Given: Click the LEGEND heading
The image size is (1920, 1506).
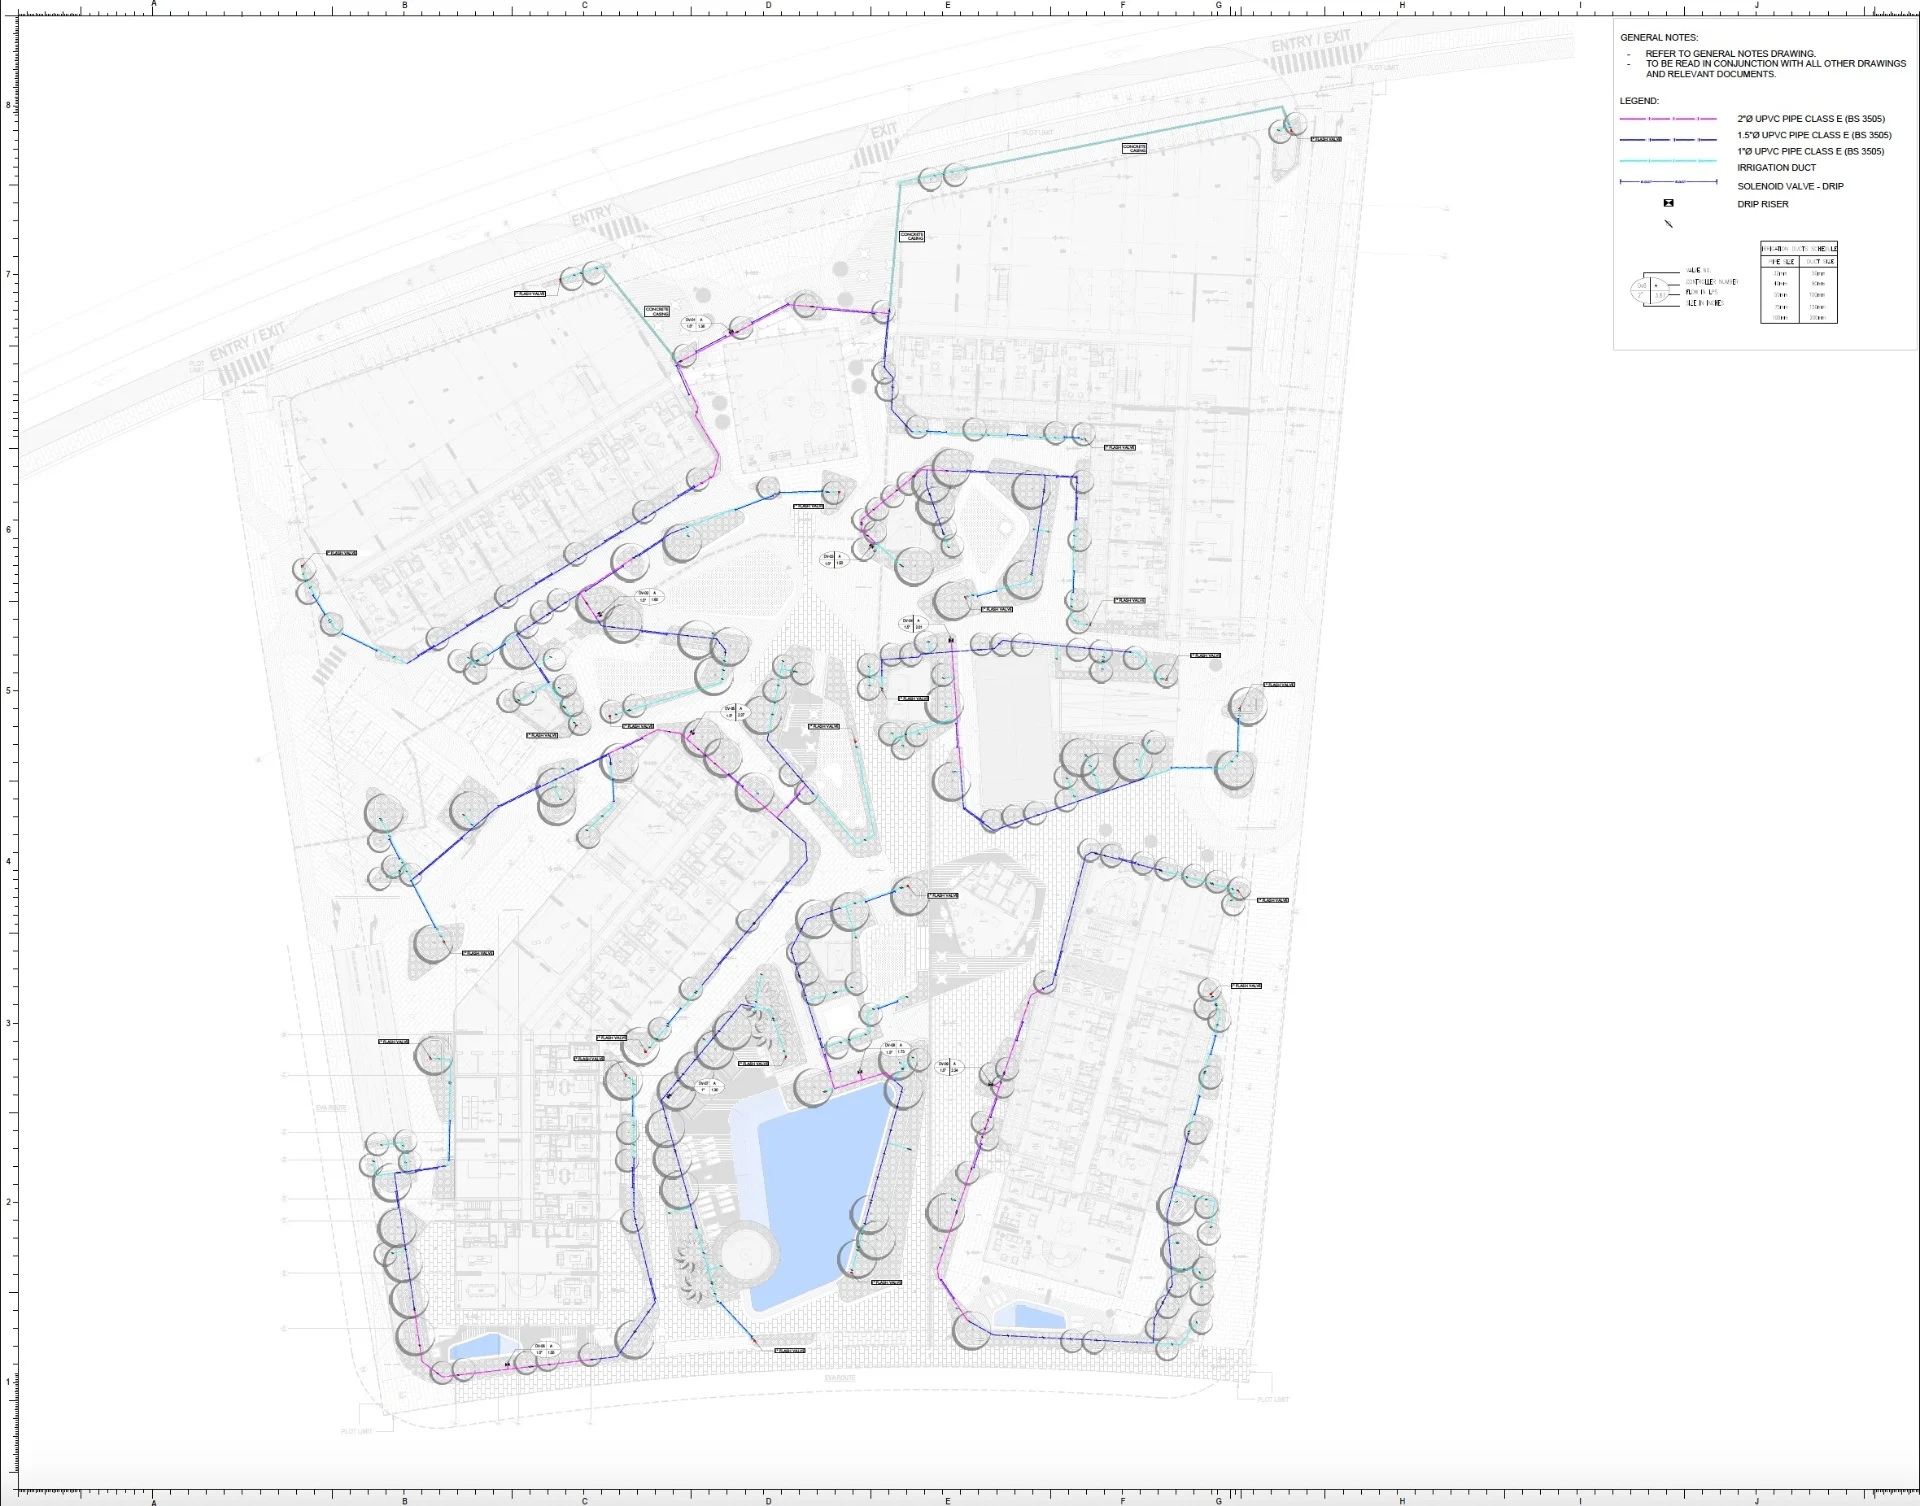Looking at the screenshot, I should pyautogui.click(x=1639, y=101).
